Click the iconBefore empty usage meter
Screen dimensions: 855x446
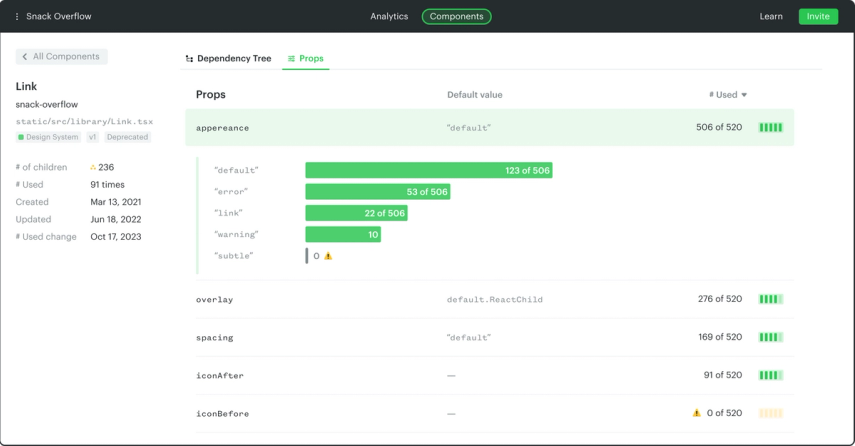(x=771, y=413)
